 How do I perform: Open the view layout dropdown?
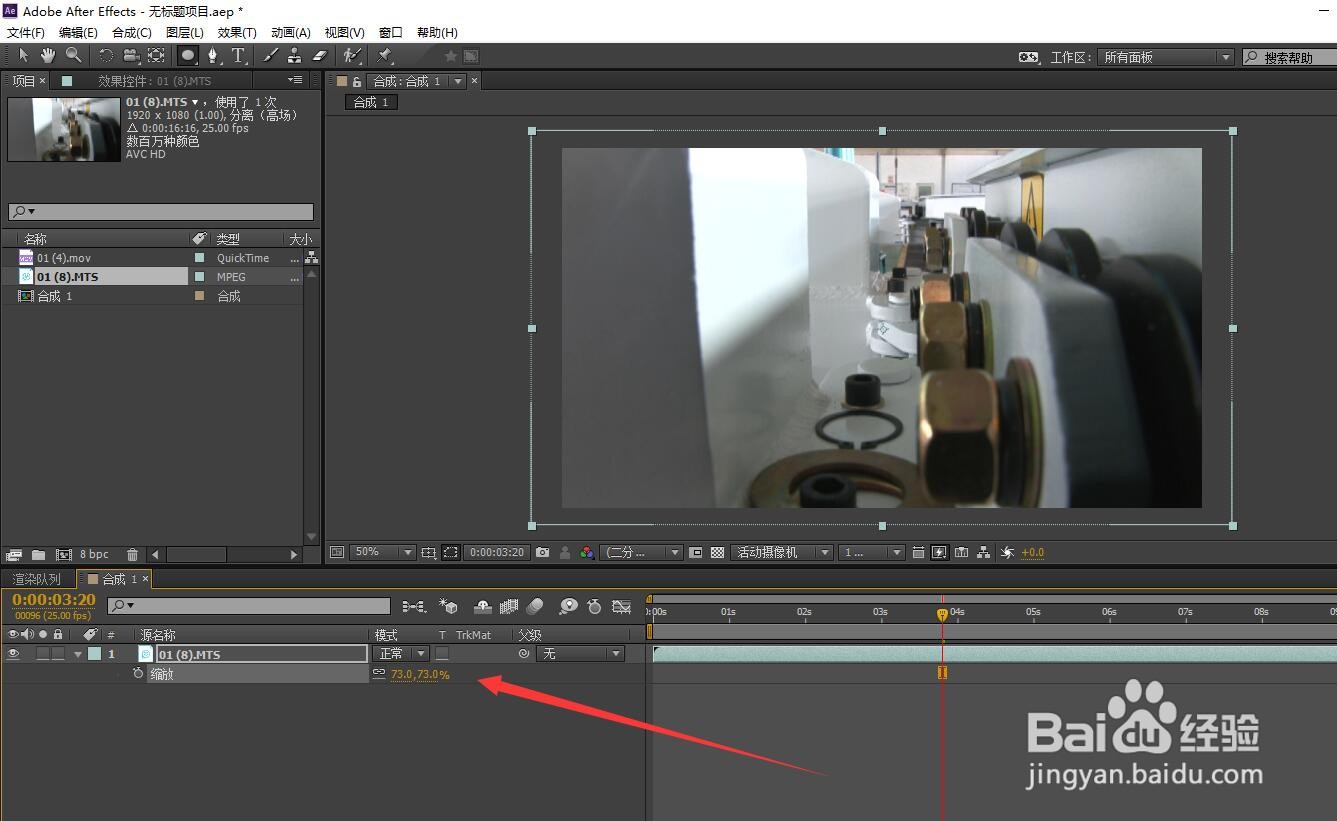tap(871, 552)
